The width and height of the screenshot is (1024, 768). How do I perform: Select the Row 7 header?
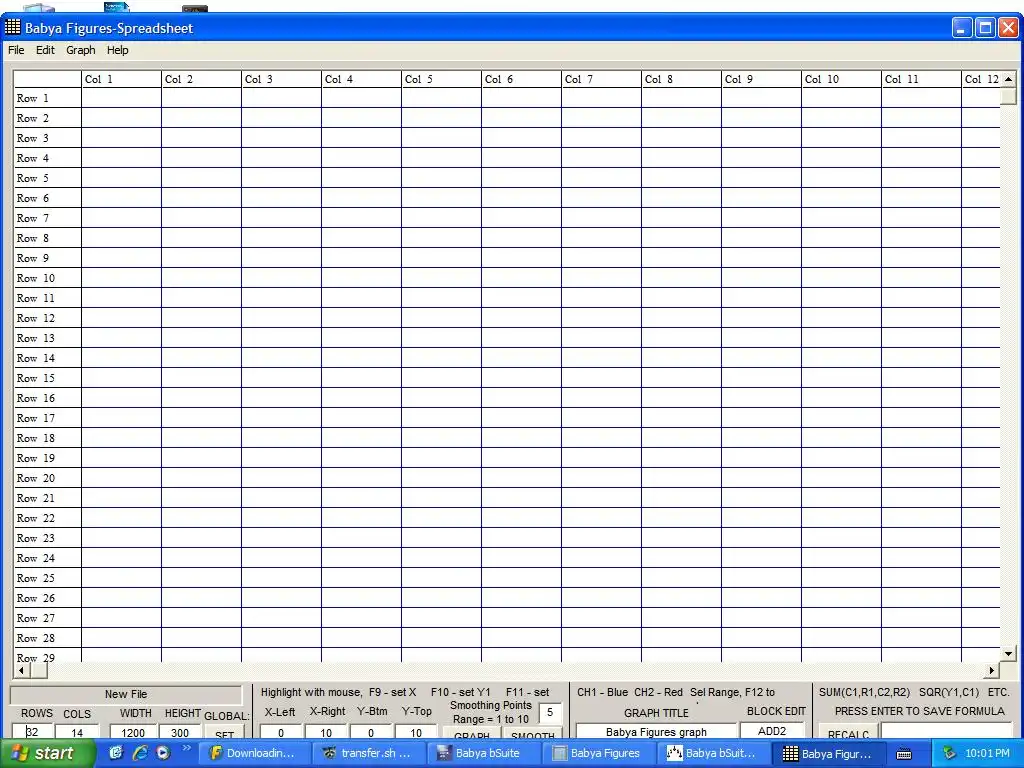tap(48, 218)
